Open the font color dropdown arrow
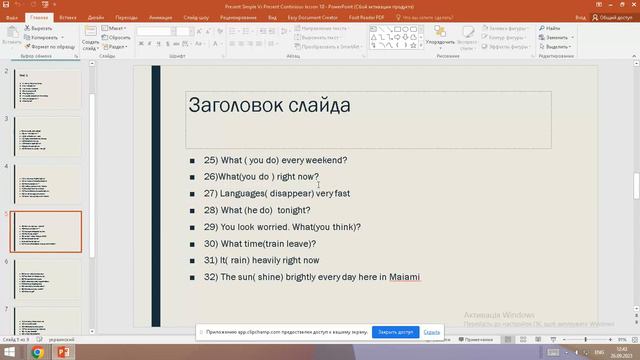The height and width of the screenshot is (360, 640). pos(222,44)
